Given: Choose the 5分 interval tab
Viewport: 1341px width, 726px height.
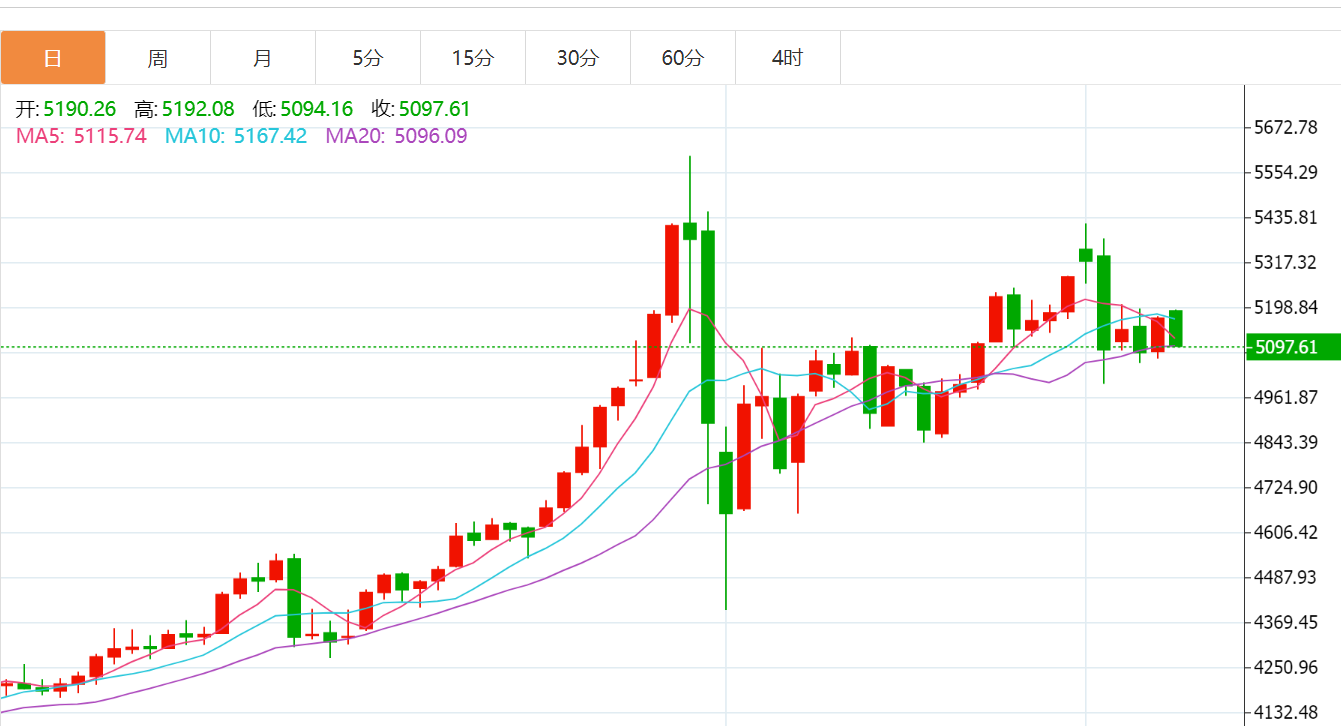Looking at the screenshot, I should click(368, 58).
